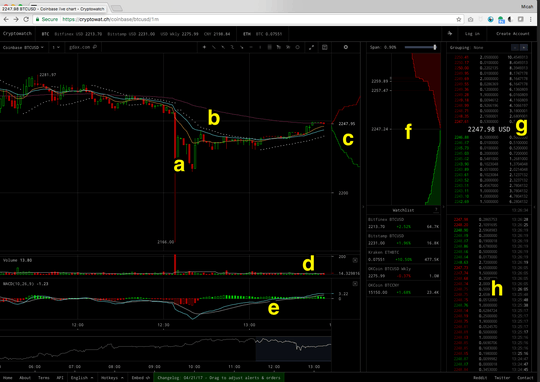Close the MACD indicator panel
The image size is (540, 382).
355,283
